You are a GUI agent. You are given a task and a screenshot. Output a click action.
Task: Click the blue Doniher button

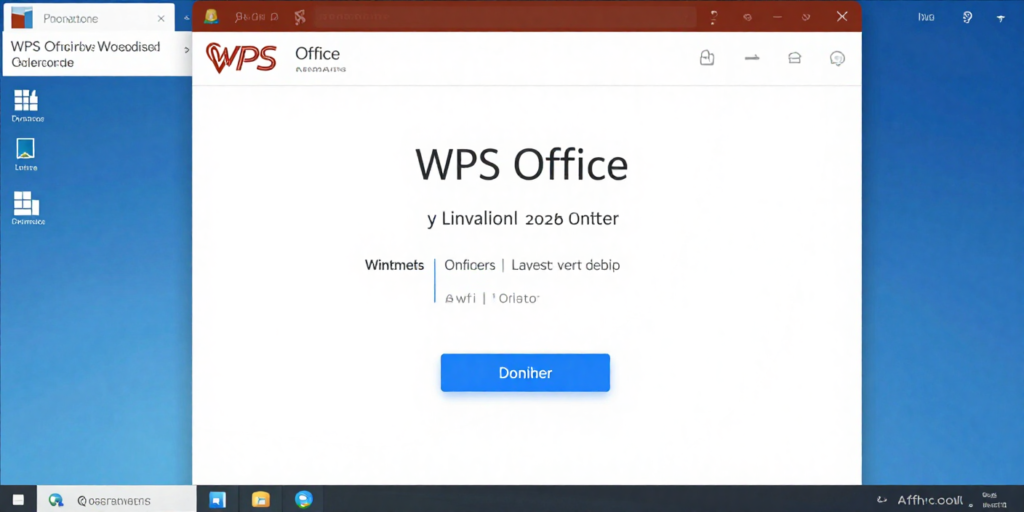525,373
